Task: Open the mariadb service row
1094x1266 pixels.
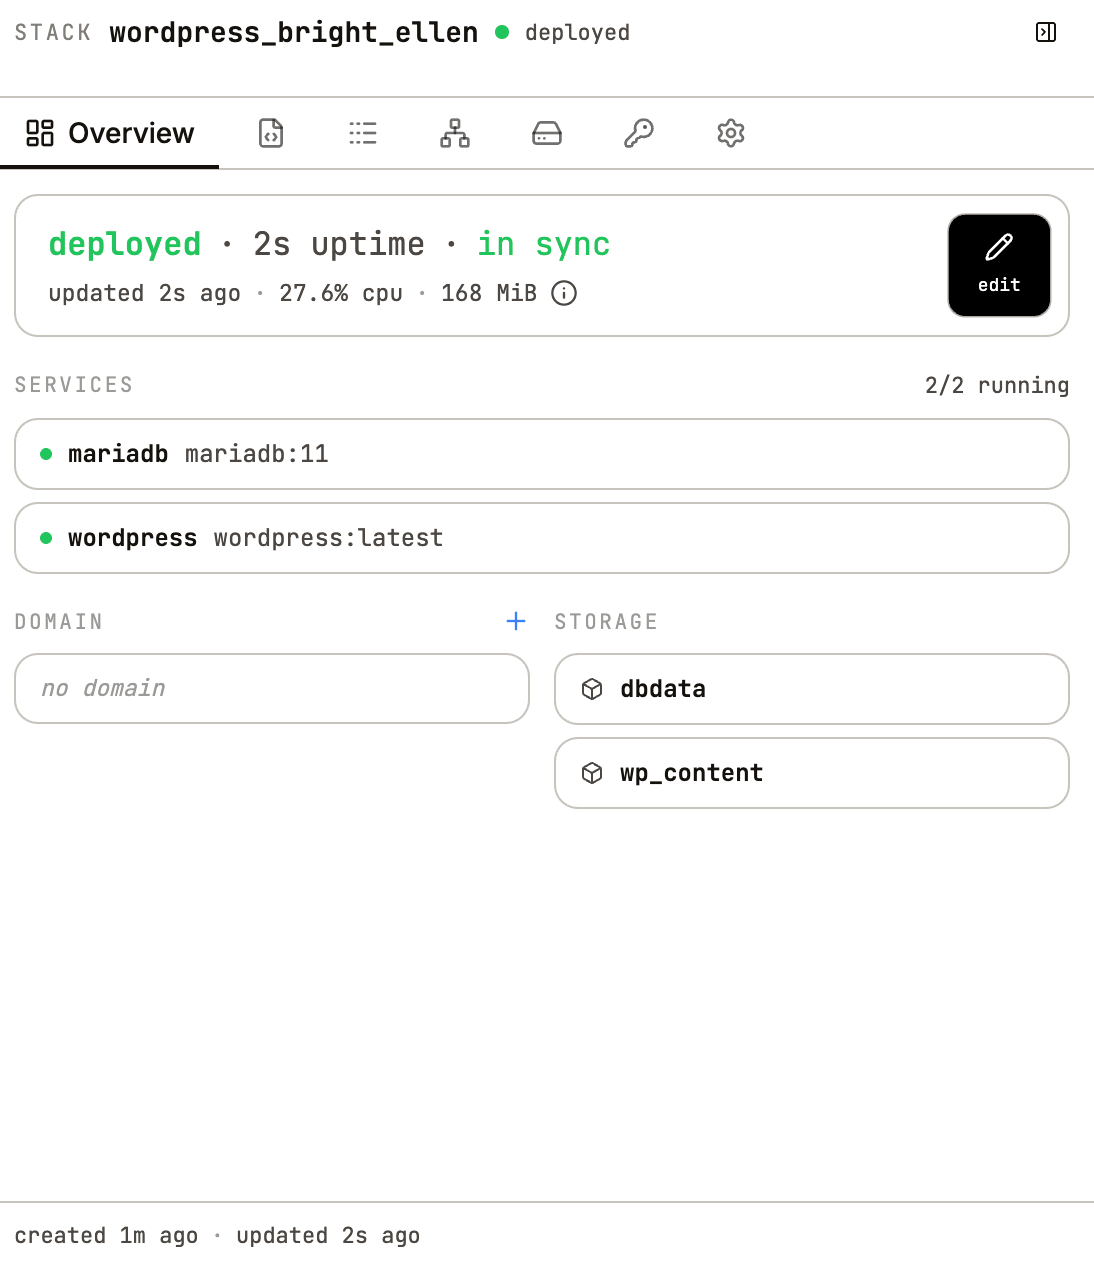Action: 542,454
